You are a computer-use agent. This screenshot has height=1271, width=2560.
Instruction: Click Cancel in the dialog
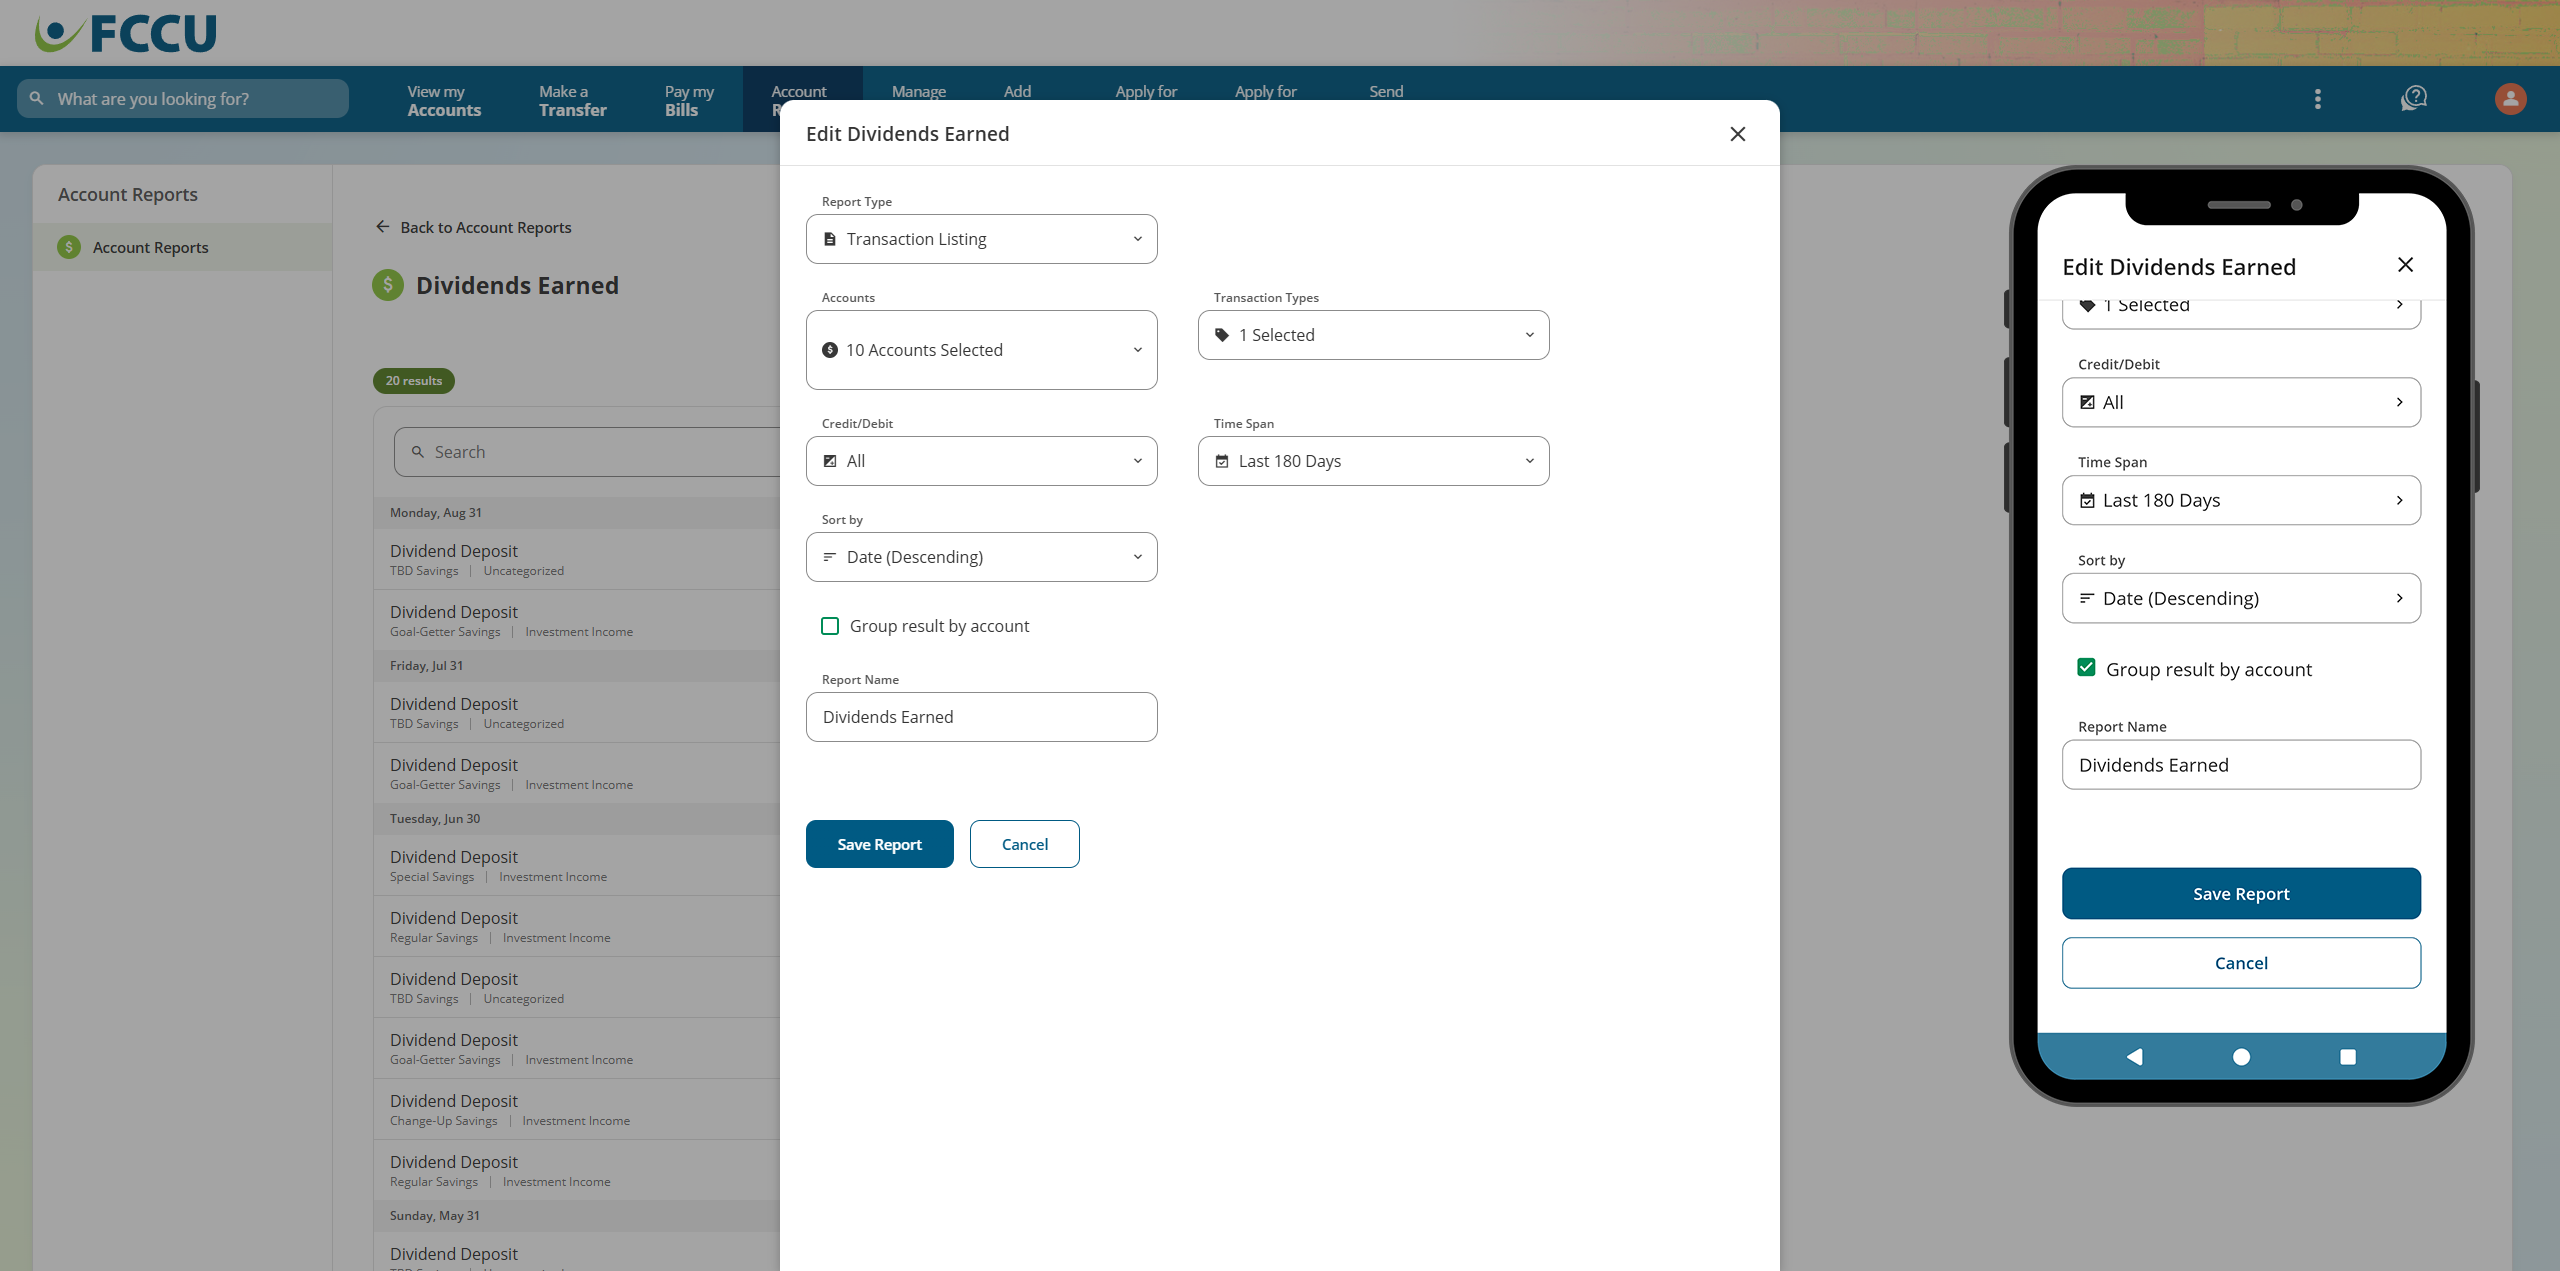tap(1025, 844)
